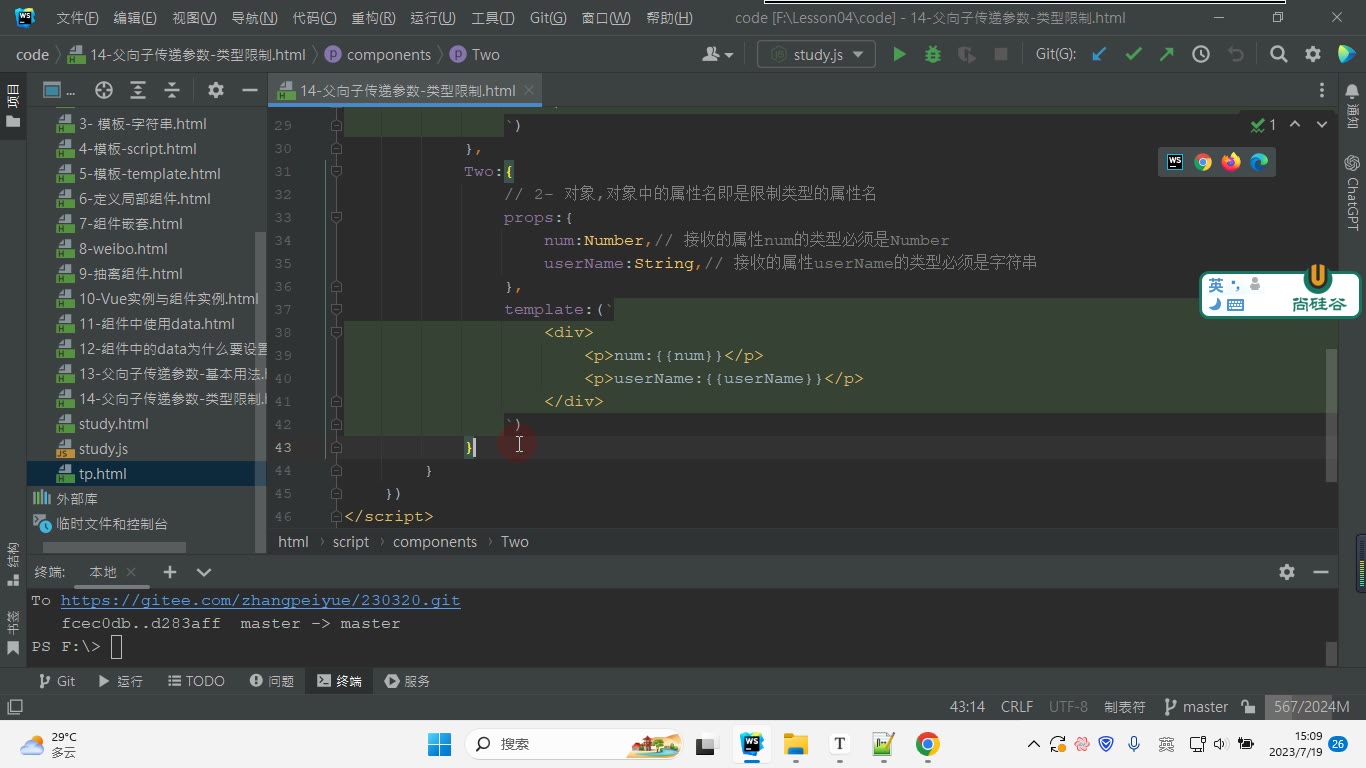1366x768 pixels.
Task: Open the user account dropdown in toolbar
Action: [x=718, y=55]
